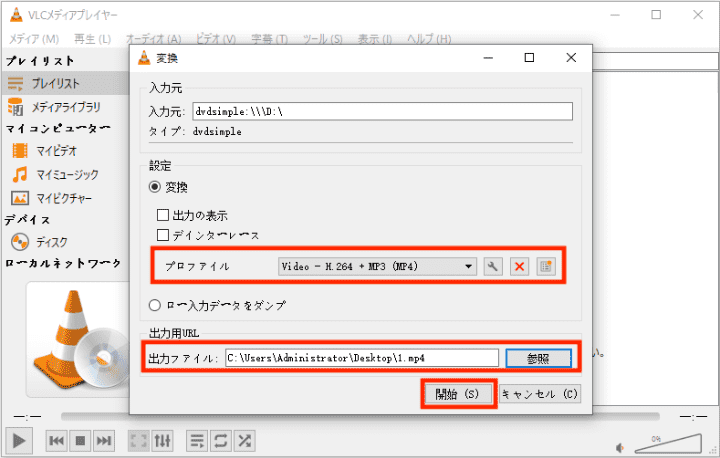720x458 pixels.
Task: Open オーディオ (A) menu
Action: (153, 39)
